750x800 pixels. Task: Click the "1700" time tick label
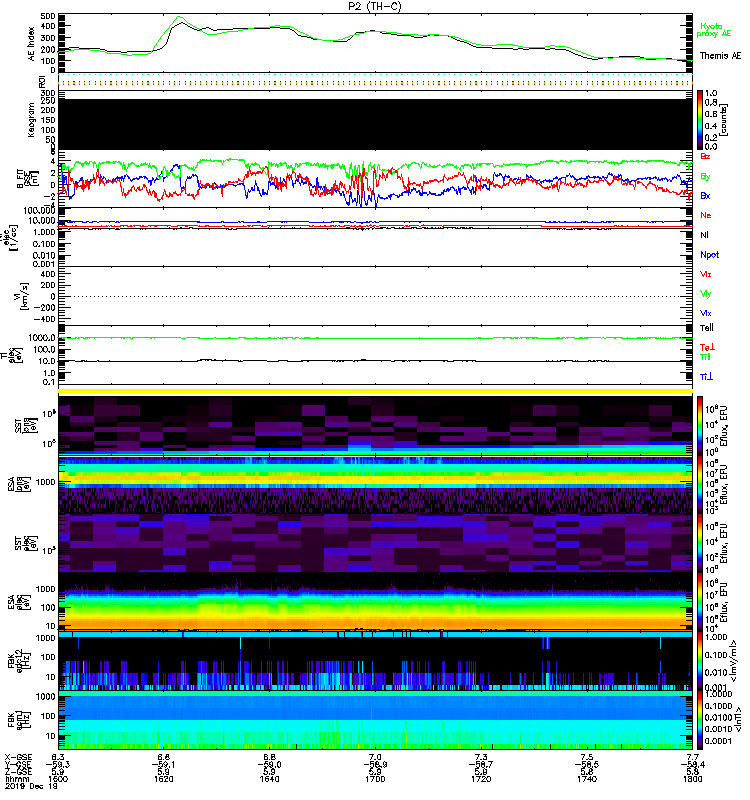(375, 779)
